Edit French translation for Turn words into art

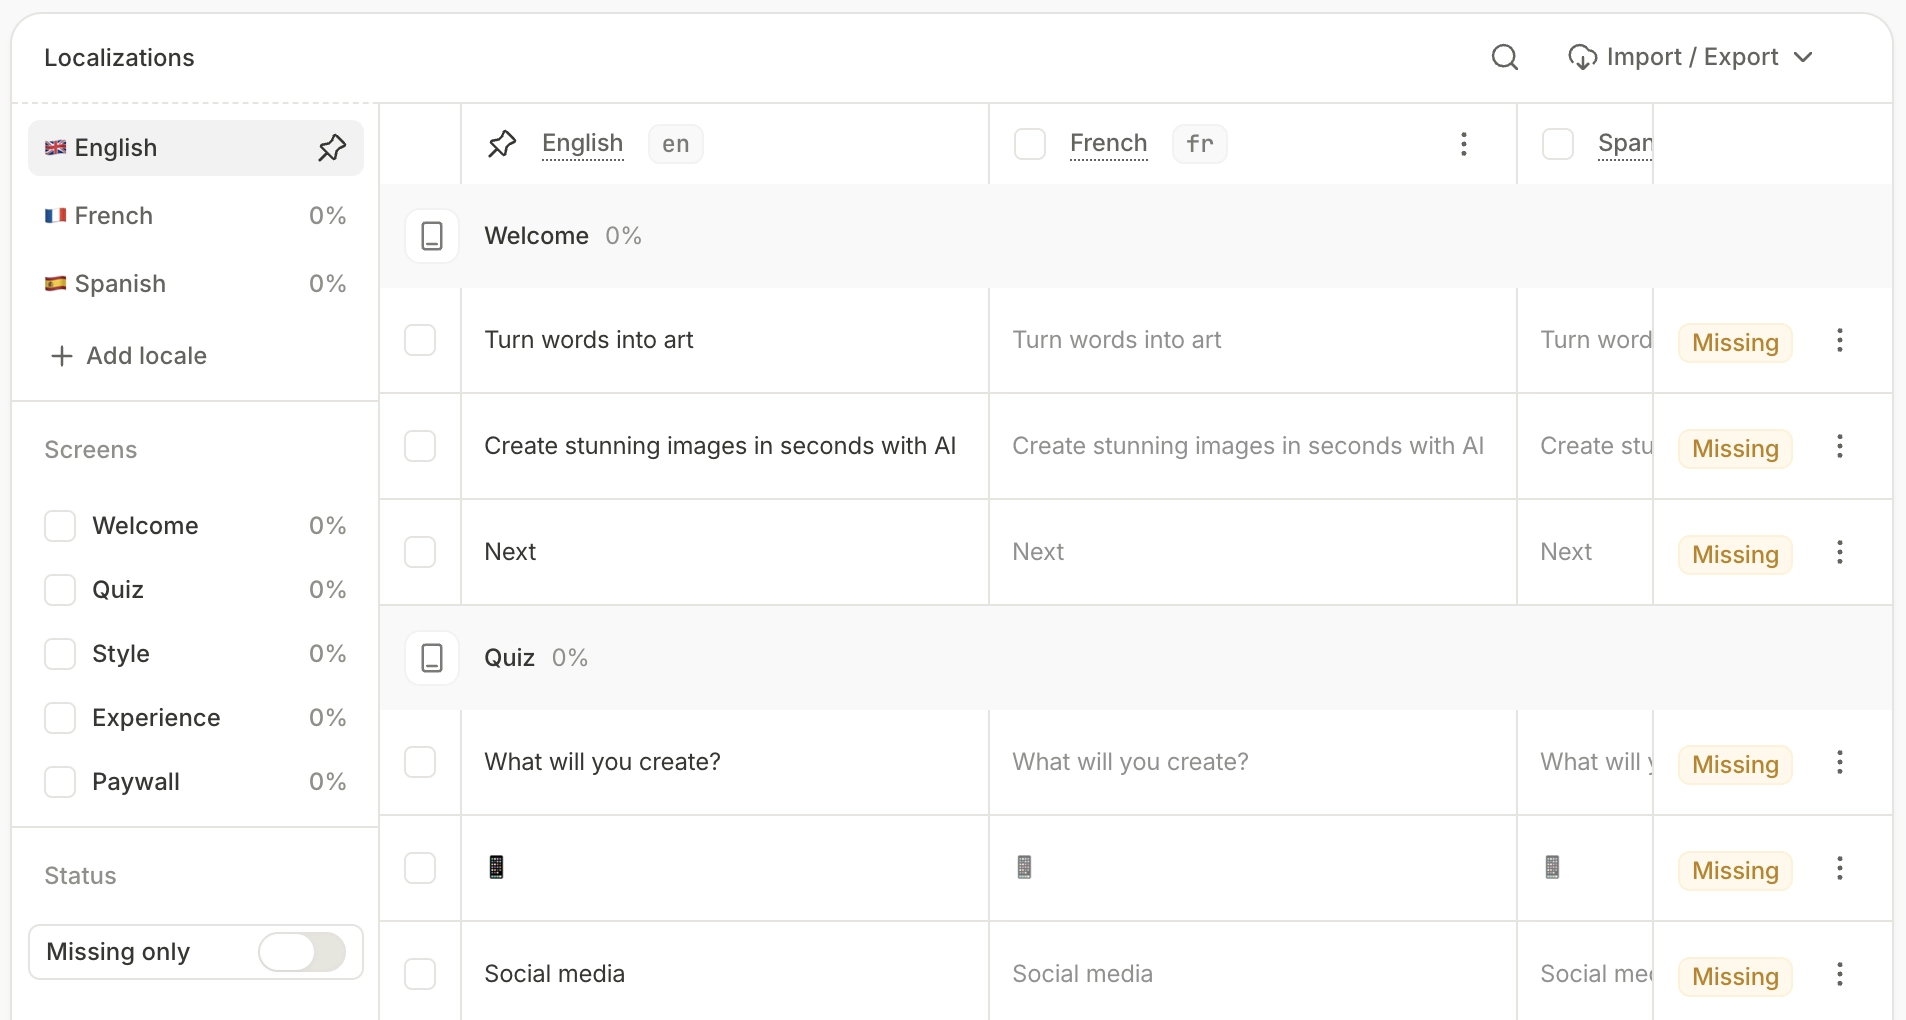click(x=1253, y=340)
